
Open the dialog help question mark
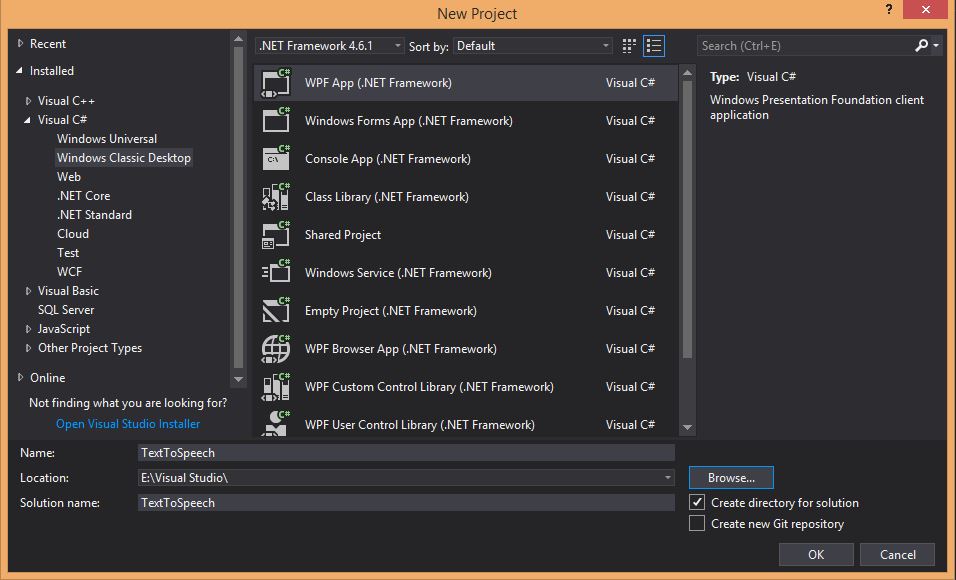point(889,9)
